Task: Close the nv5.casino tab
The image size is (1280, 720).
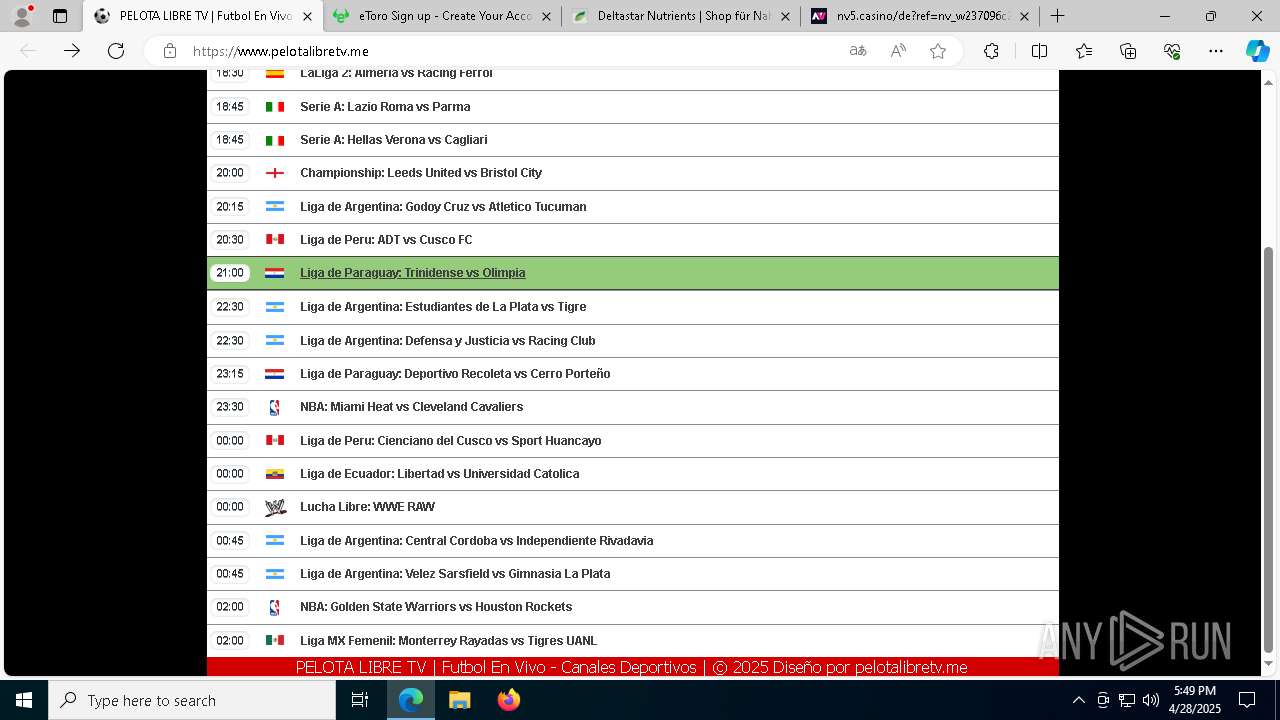Action: tap(1024, 16)
